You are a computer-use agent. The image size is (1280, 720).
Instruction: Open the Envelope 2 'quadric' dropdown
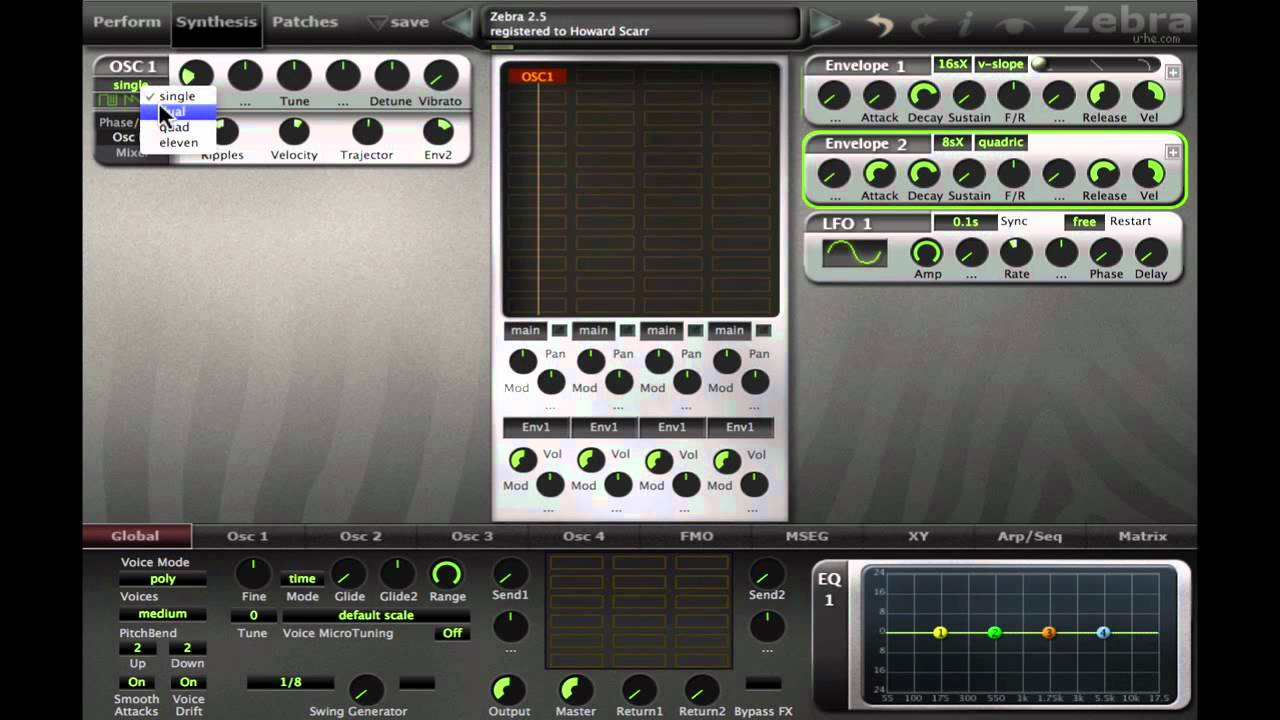[1001, 143]
